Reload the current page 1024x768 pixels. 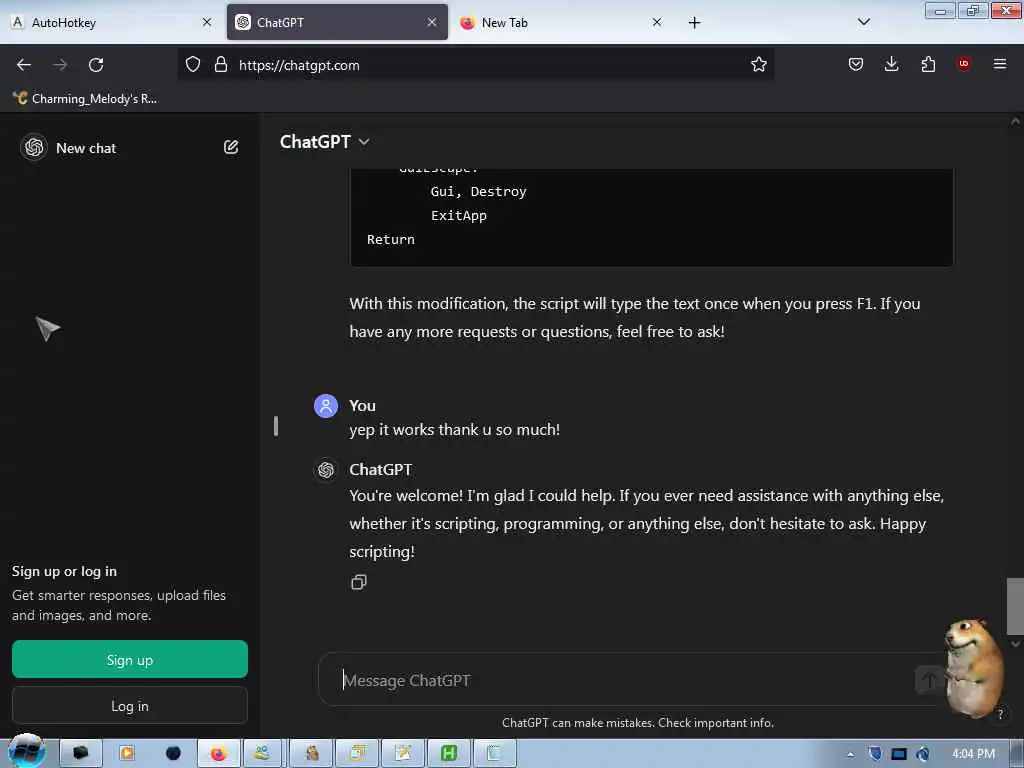point(96,65)
